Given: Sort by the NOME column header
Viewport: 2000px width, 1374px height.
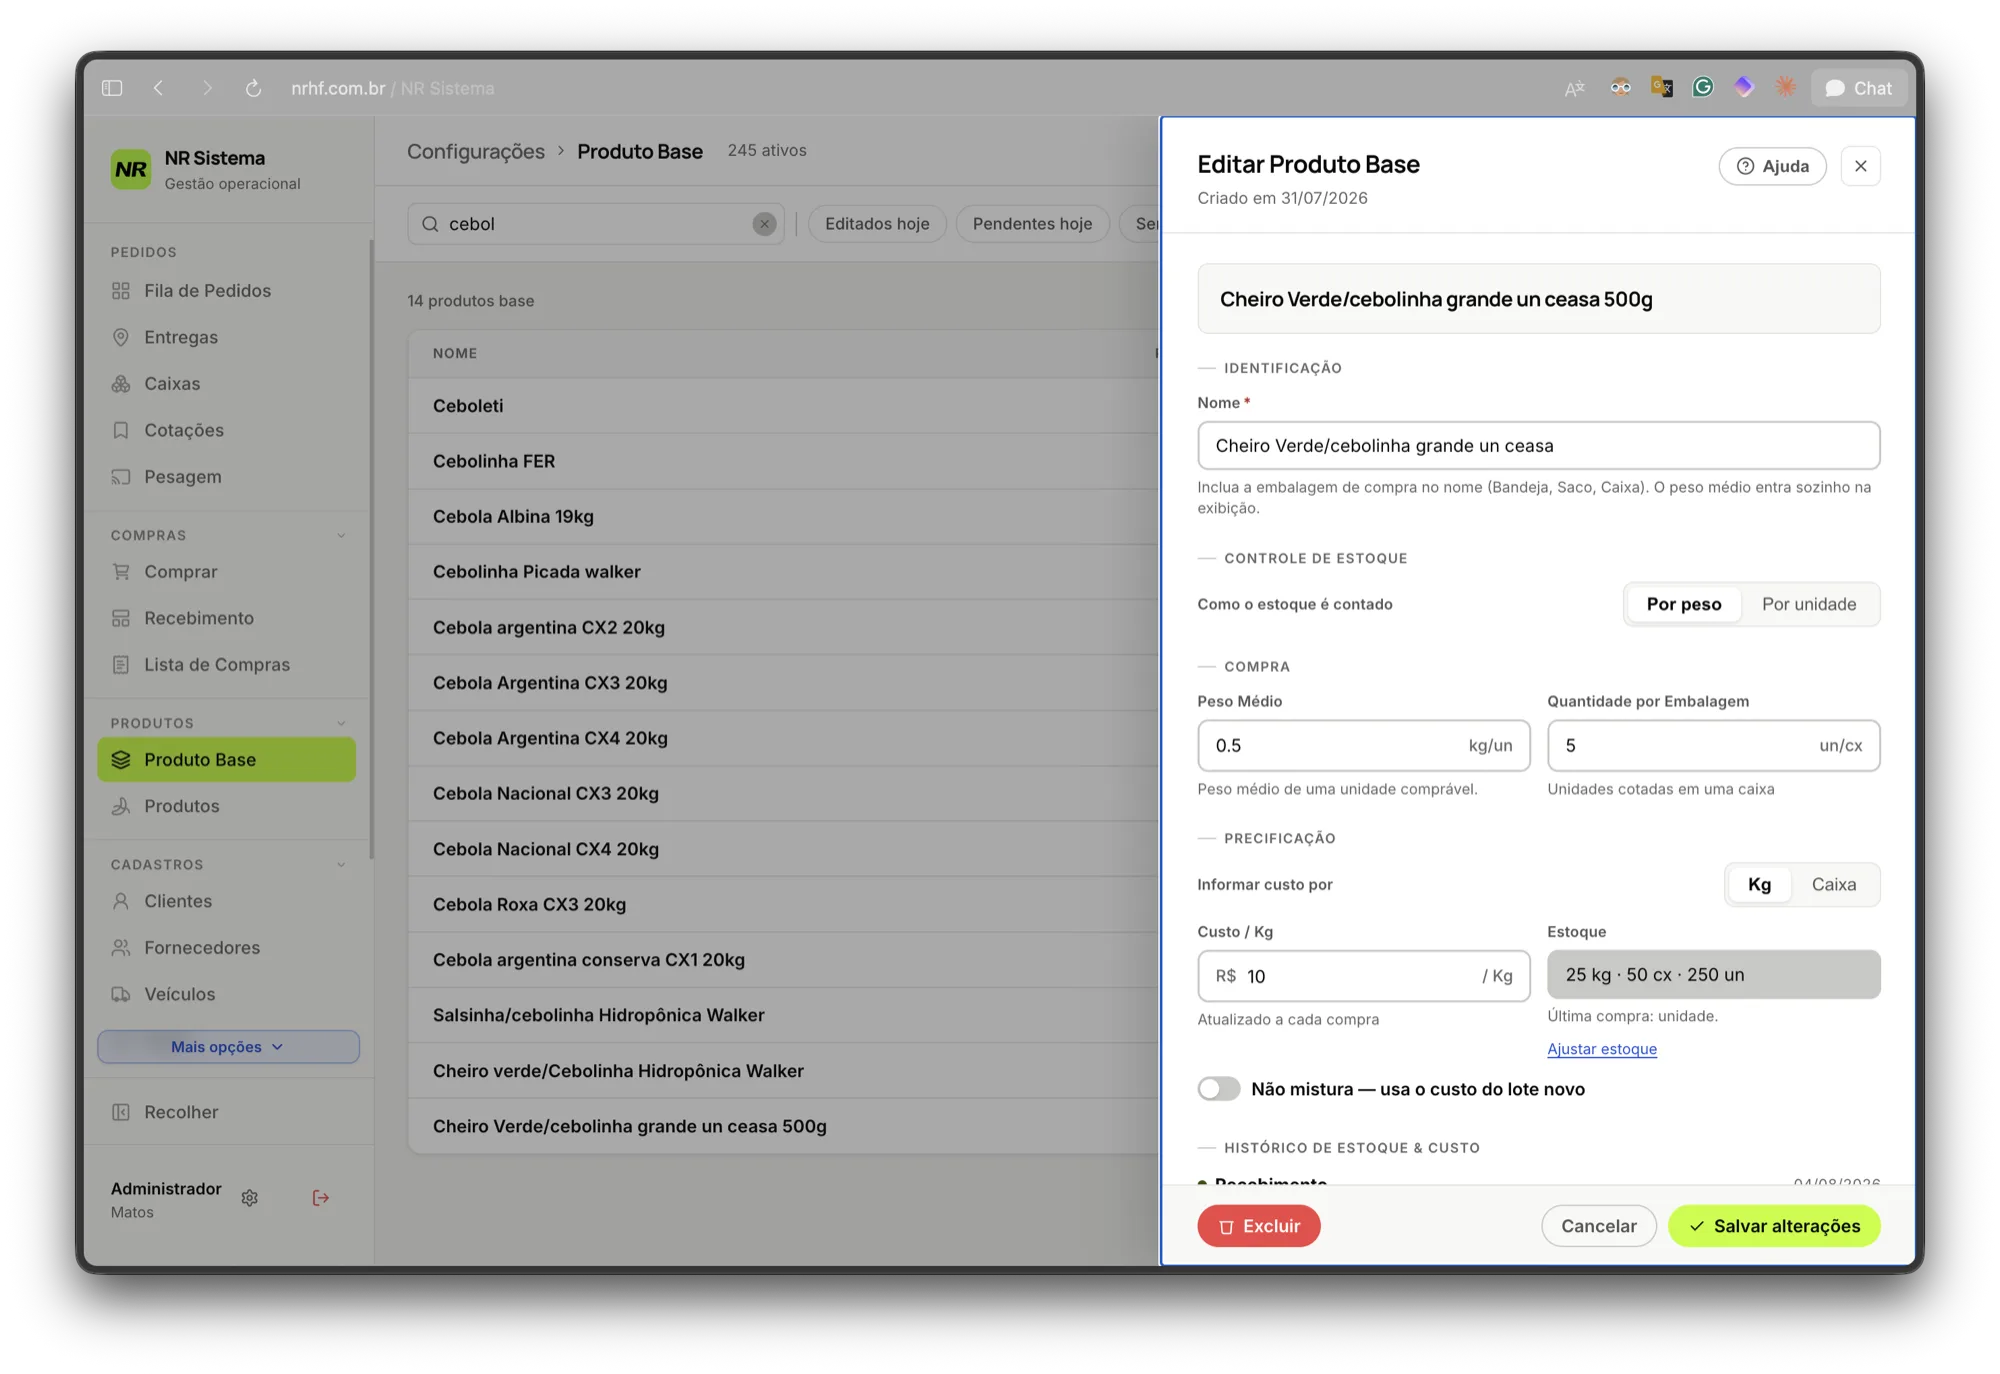Looking at the screenshot, I should click(x=455, y=353).
